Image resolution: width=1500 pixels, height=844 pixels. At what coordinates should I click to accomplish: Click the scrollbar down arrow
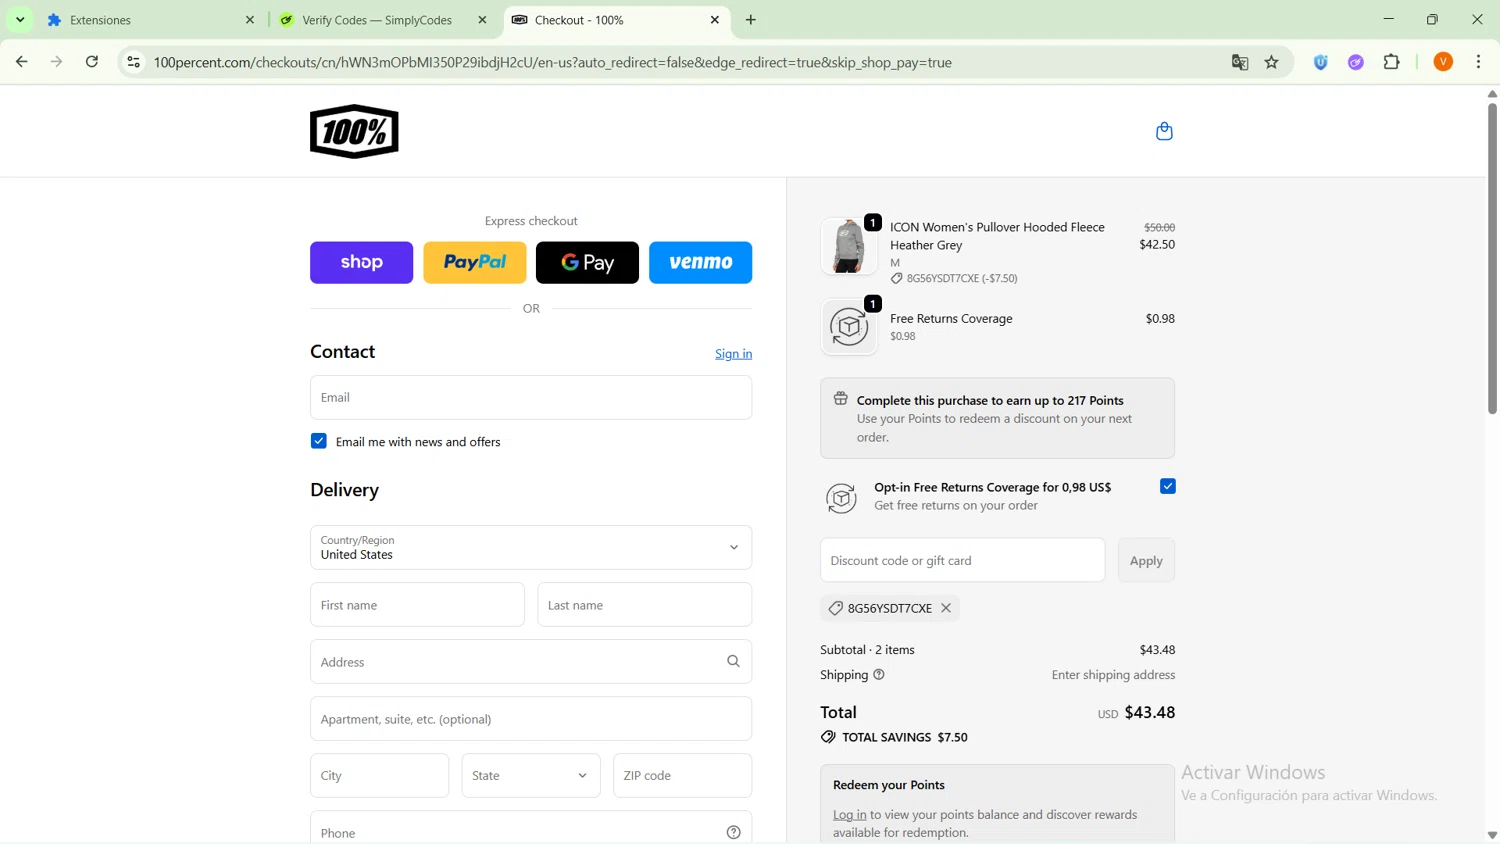coord(1492,835)
